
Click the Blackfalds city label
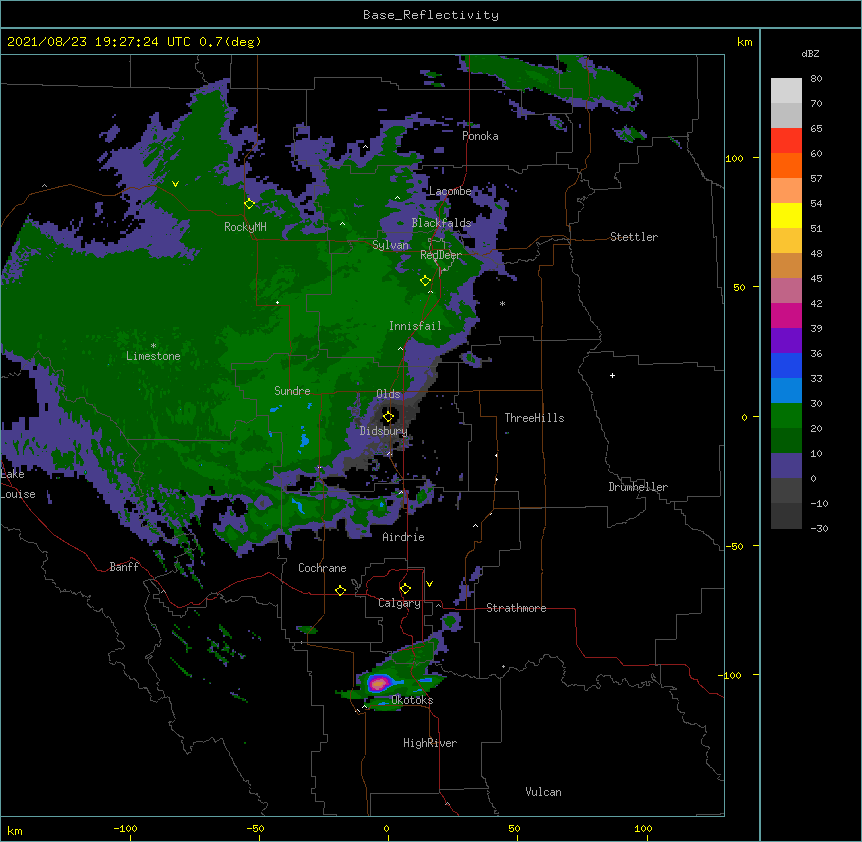point(441,223)
